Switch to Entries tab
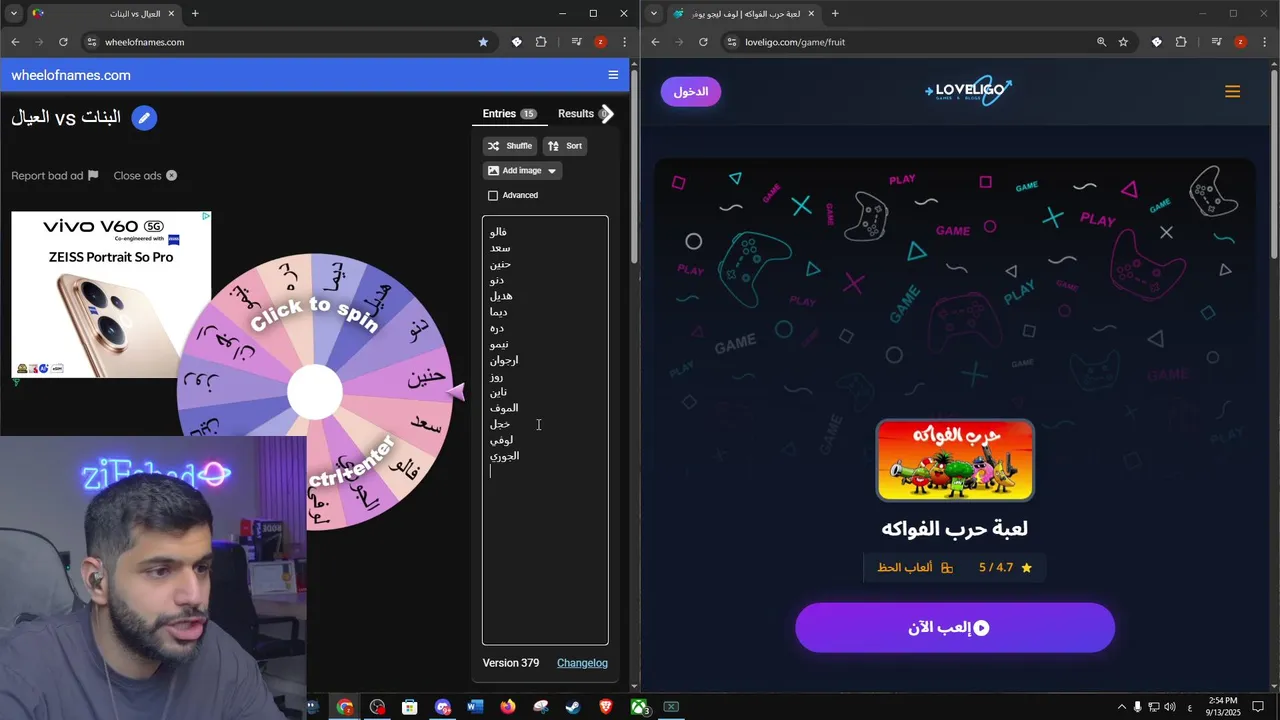The width and height of the screenshot is (1280, 720). 509,114
